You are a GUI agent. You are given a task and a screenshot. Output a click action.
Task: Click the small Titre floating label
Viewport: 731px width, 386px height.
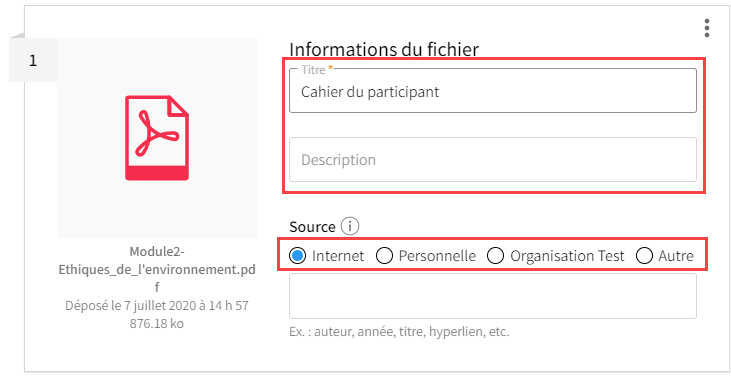[313, 70]
